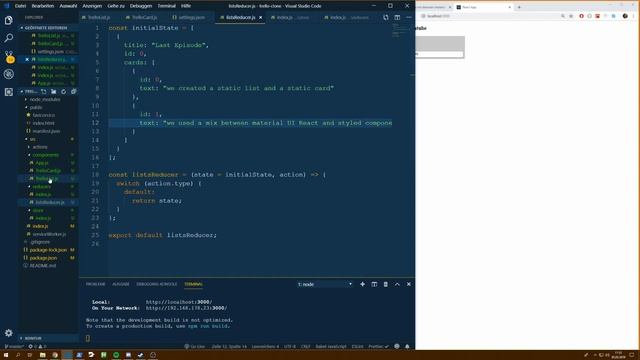Open the Datei menu
This screenshot has height=360, width=640.
tap(20, 6)
